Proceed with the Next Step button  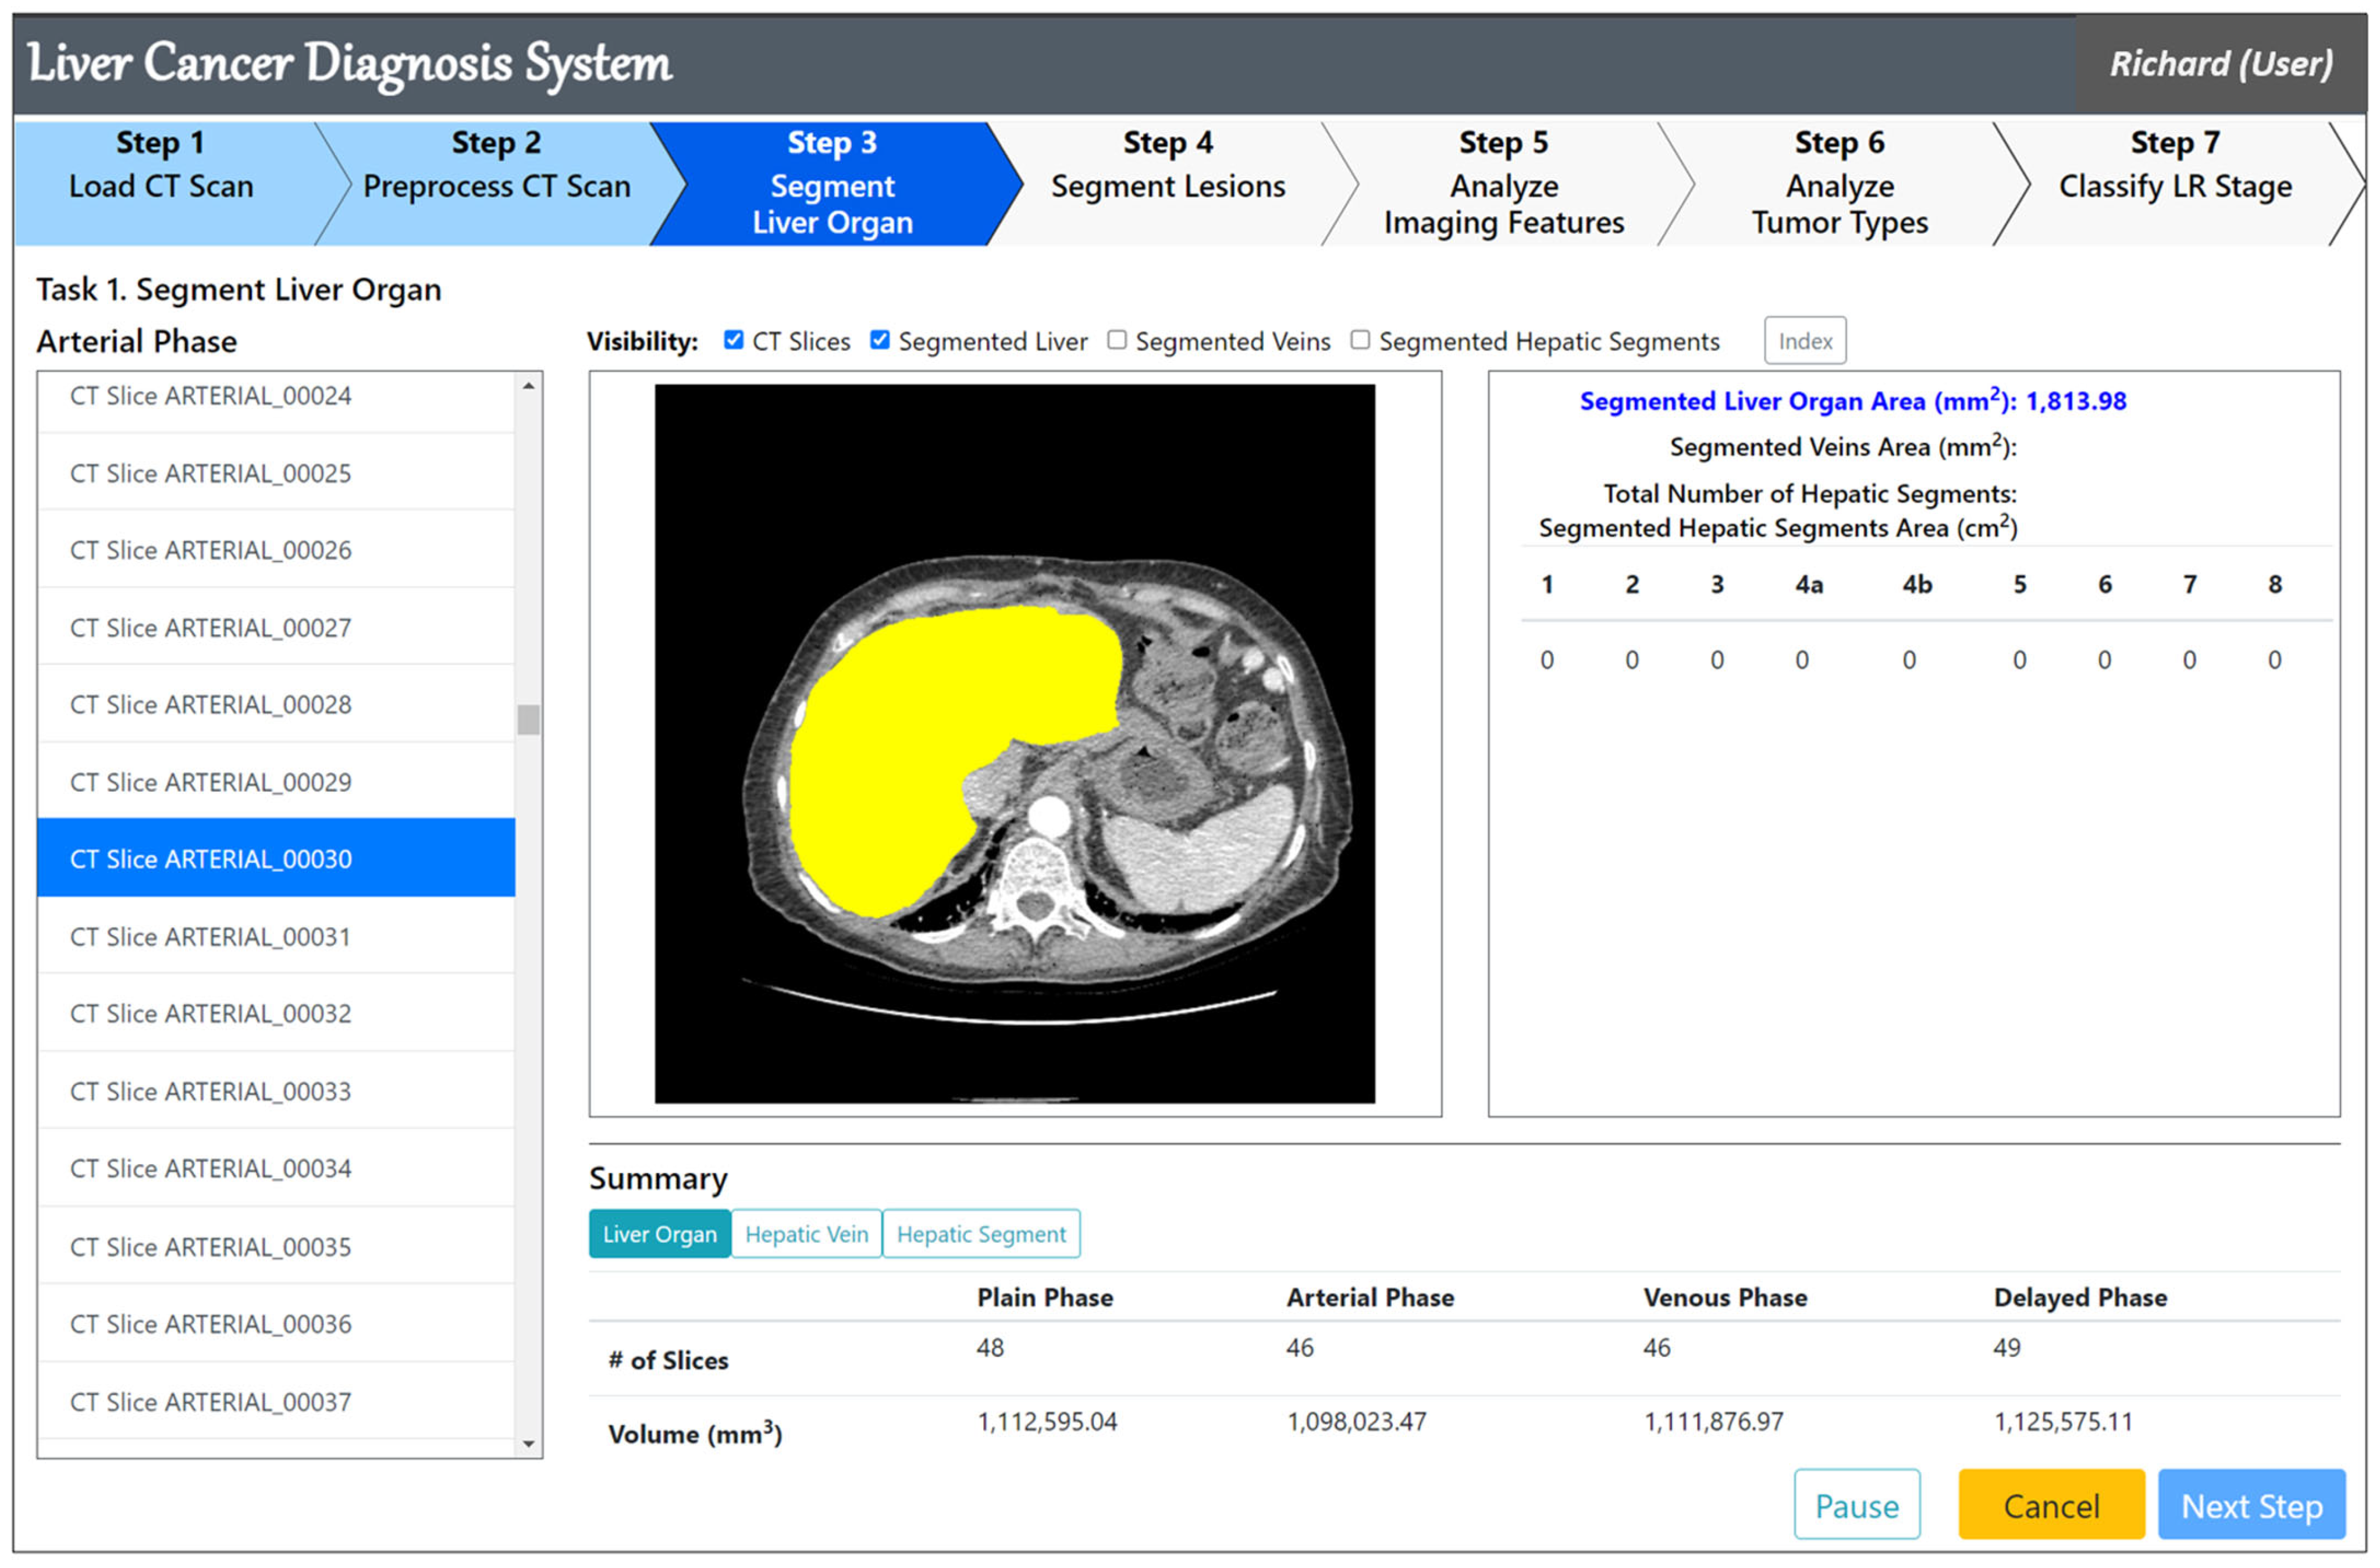click(x=2250, y=1505)
